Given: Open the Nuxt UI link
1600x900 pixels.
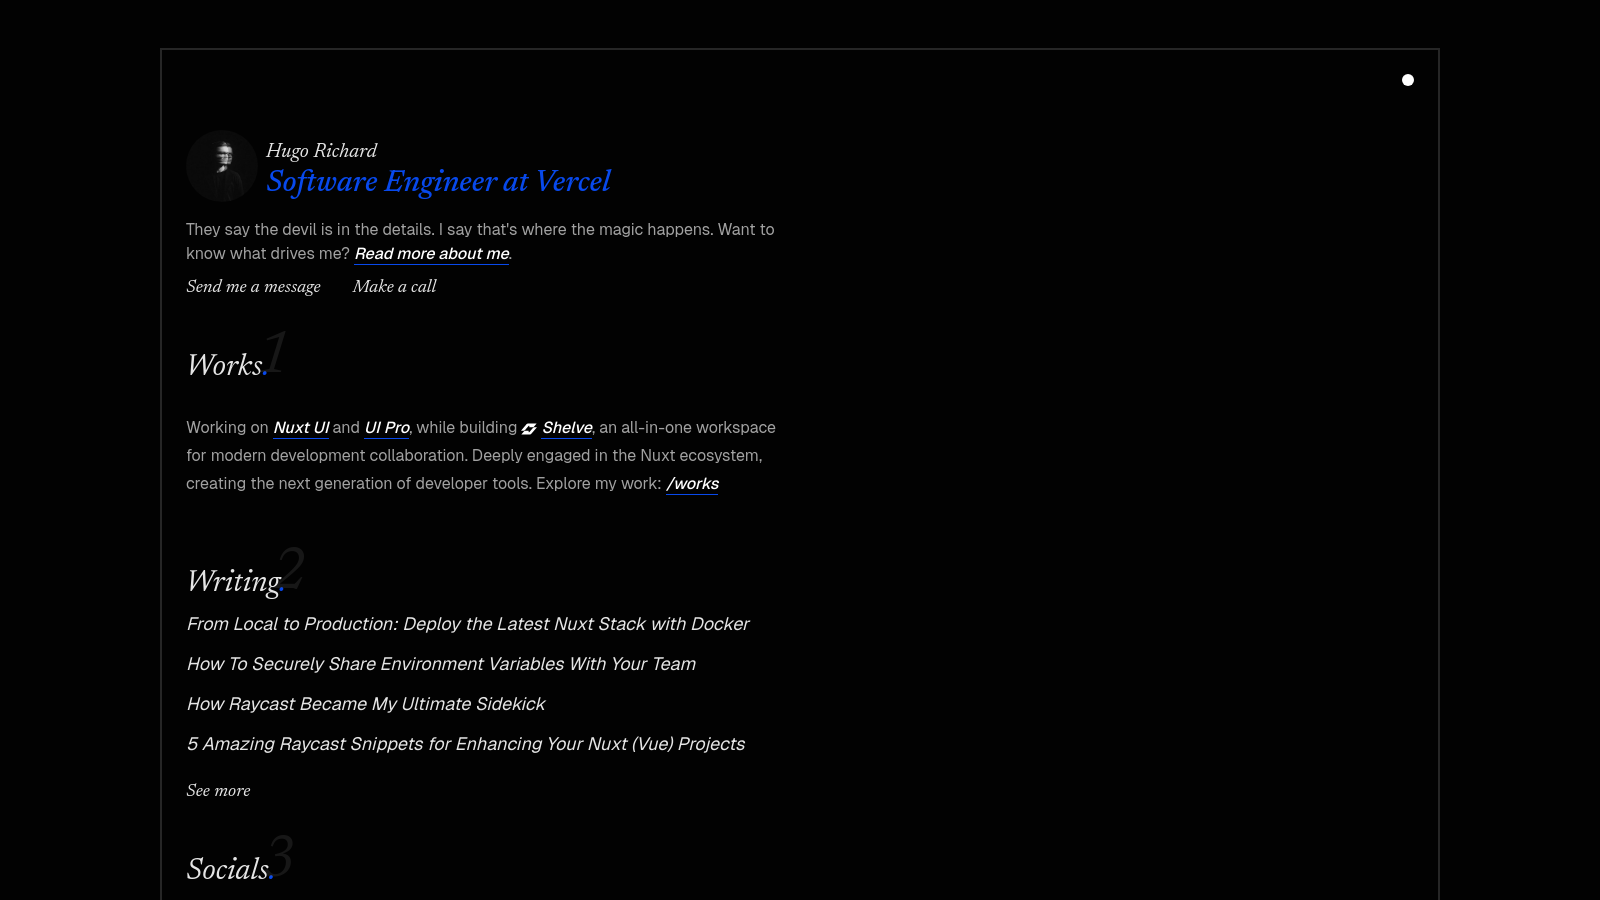Looking at the screenshot, I should pyautogui.click(x=301, y=428).
